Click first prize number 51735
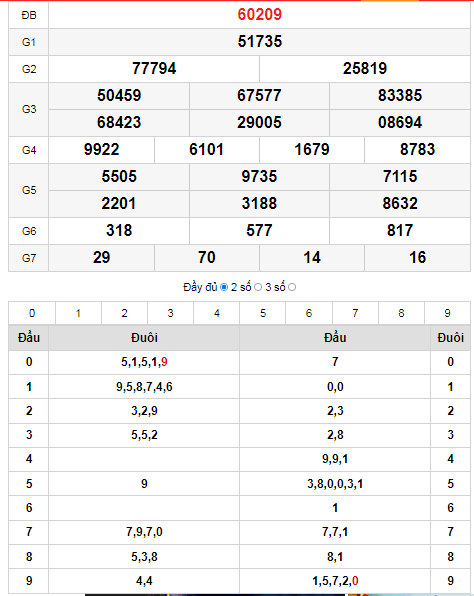This screenshot has width=474, height=596. pyautogui.click(x=260, y=41)
